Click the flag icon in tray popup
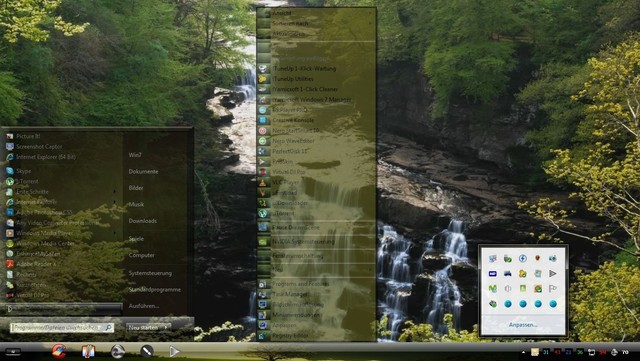The width and height of the screenshot is (640, 361). (553, 289)
